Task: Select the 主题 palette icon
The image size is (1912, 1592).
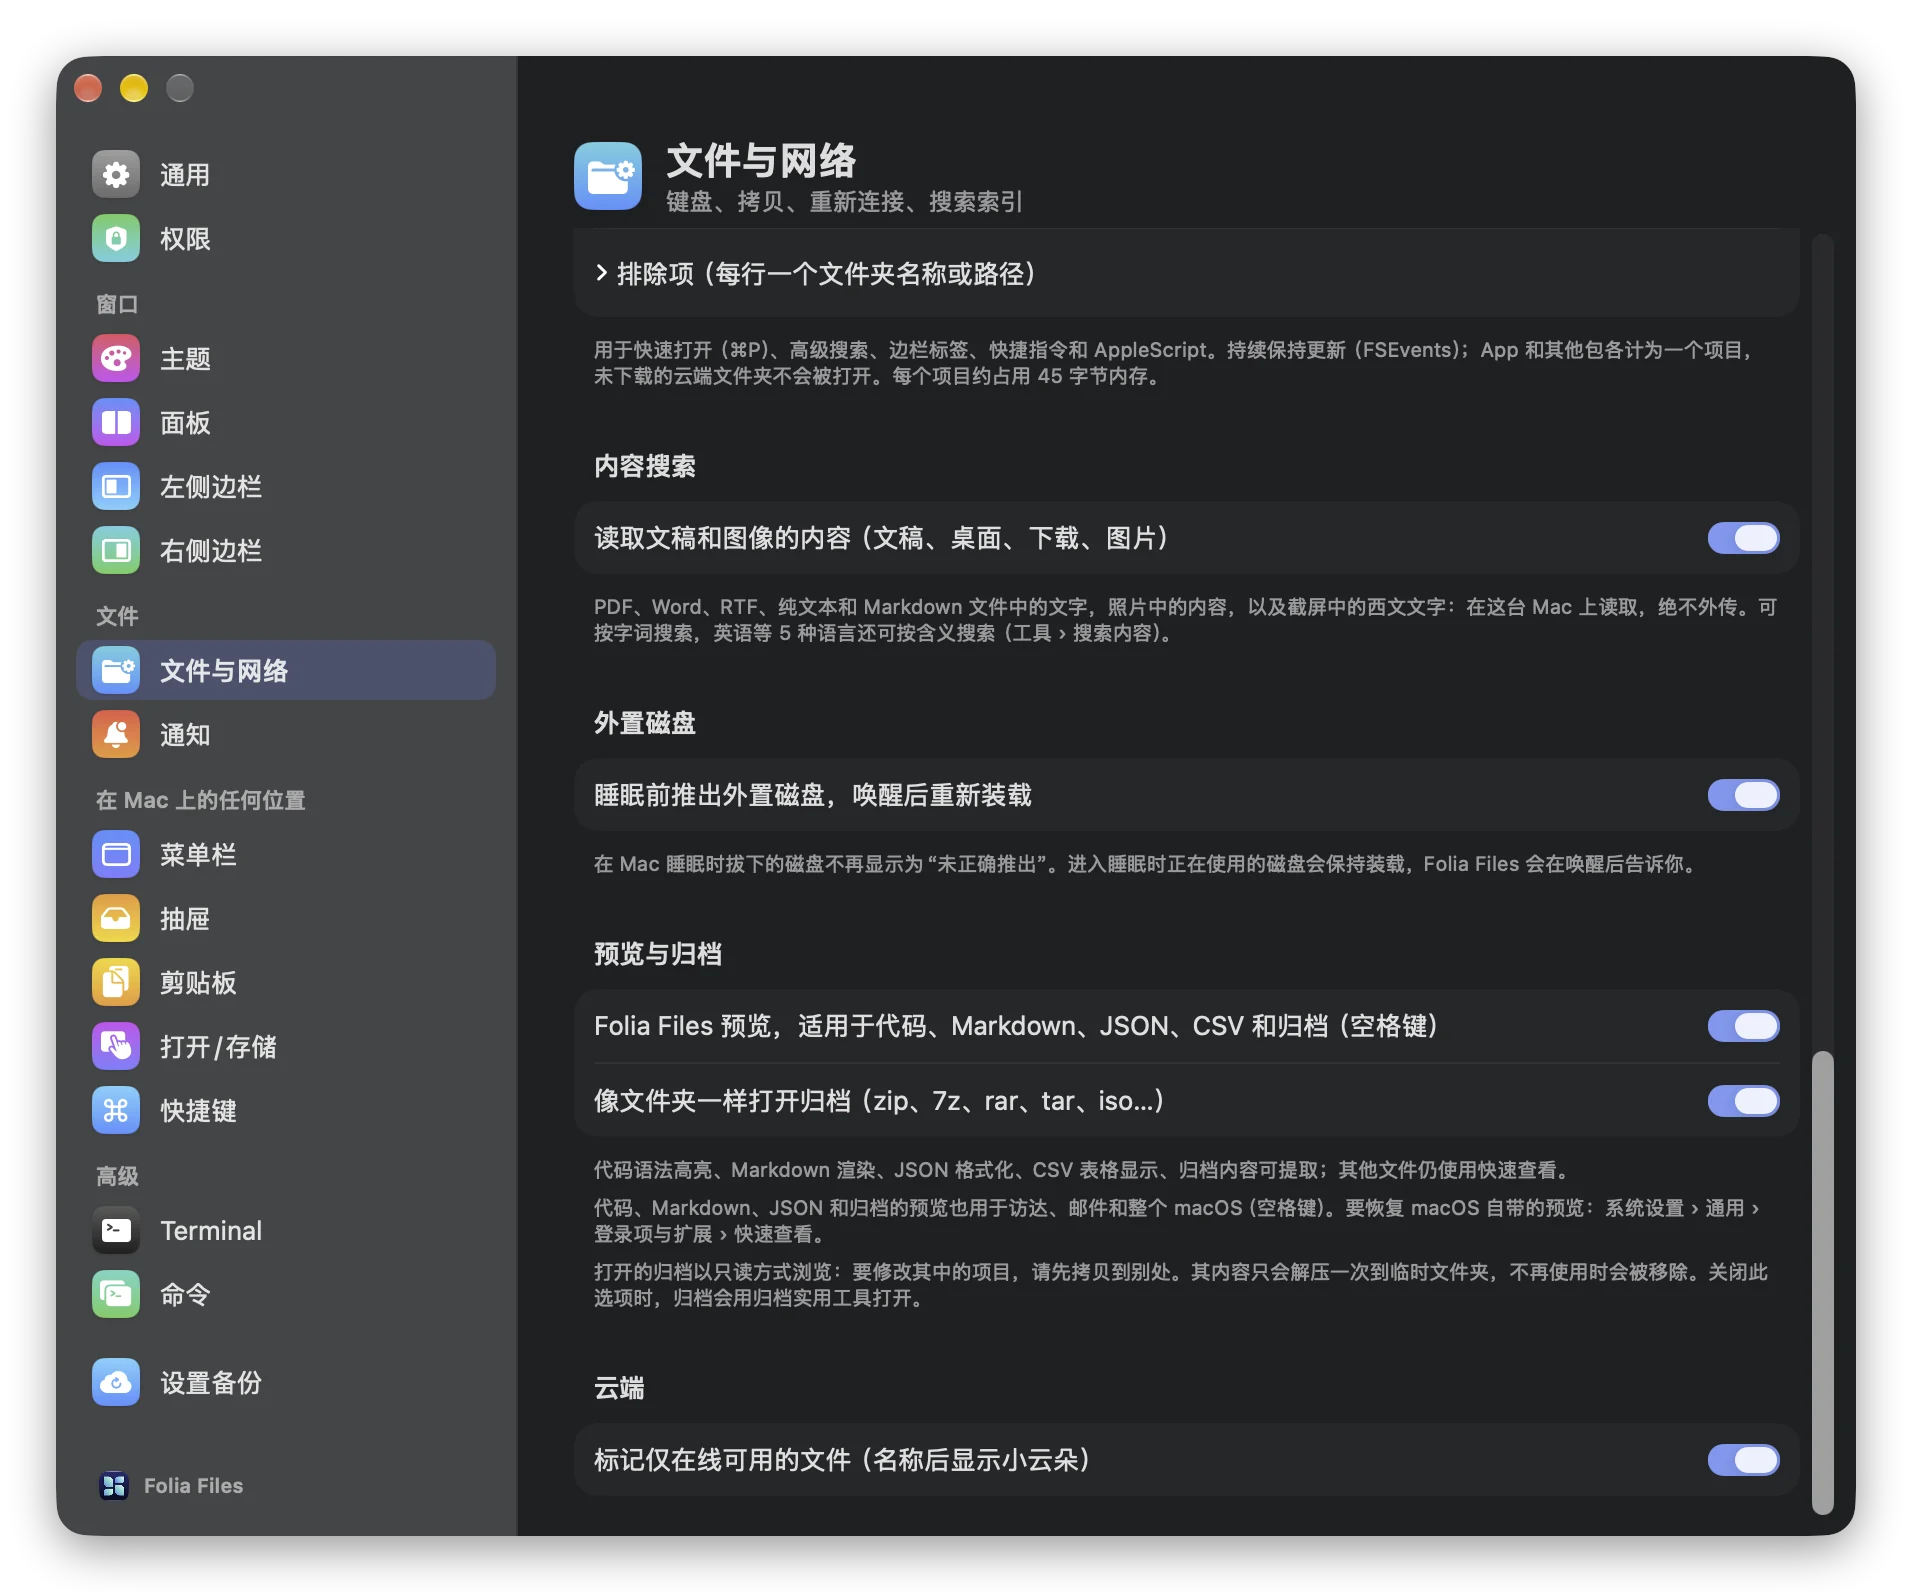Action: [x=116, y=359]
